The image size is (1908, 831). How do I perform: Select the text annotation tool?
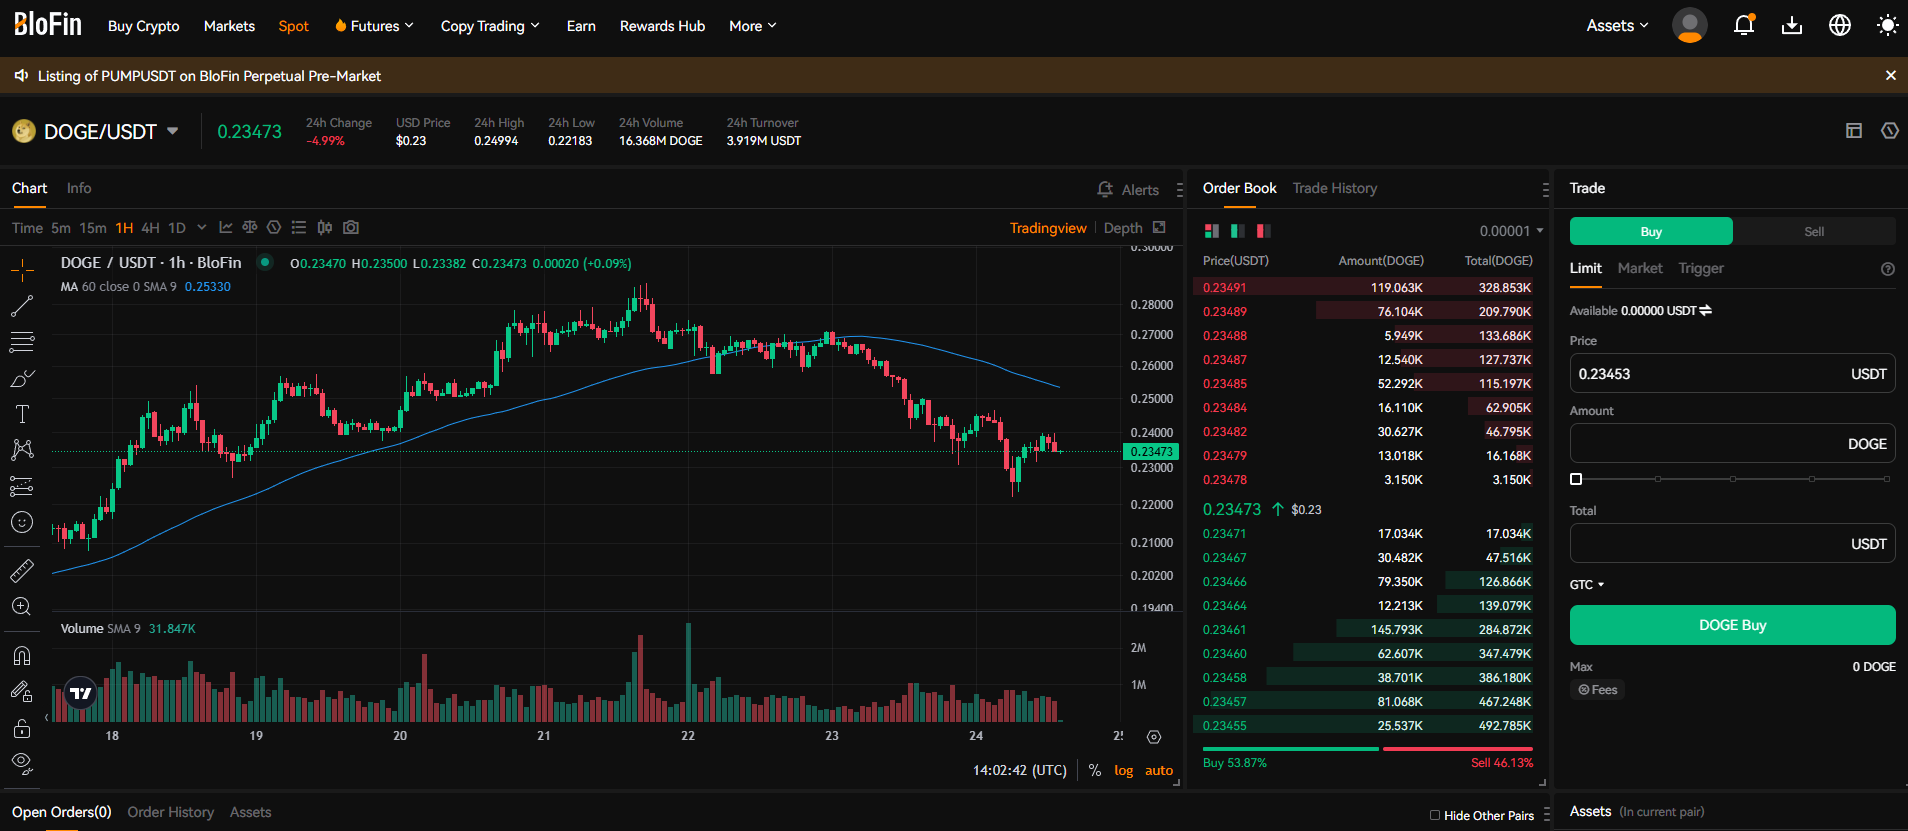(x=22, y=414)
